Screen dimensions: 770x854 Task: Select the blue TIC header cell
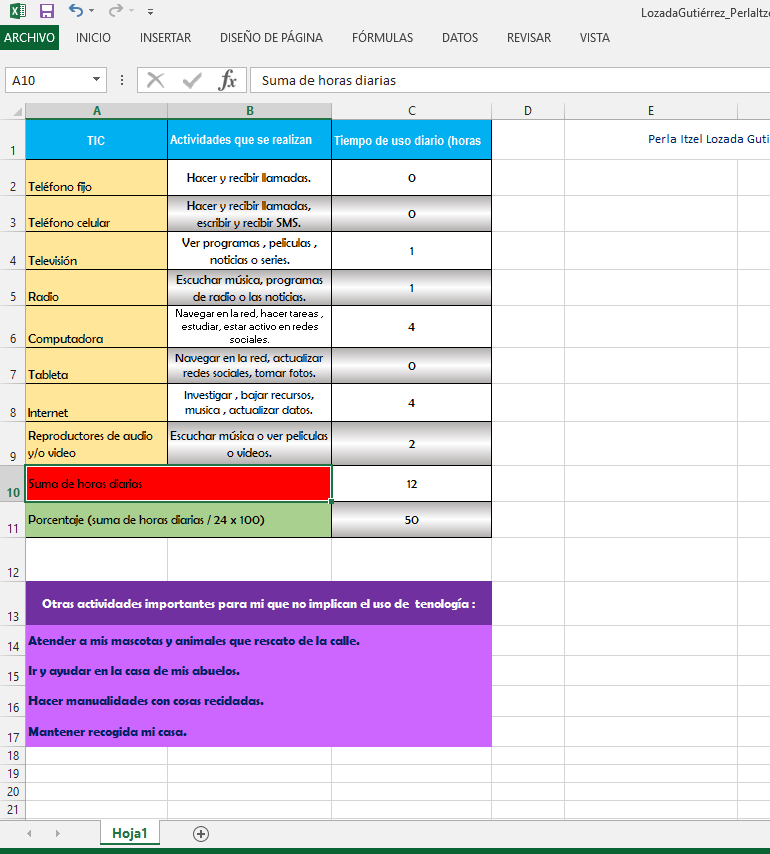96,140
